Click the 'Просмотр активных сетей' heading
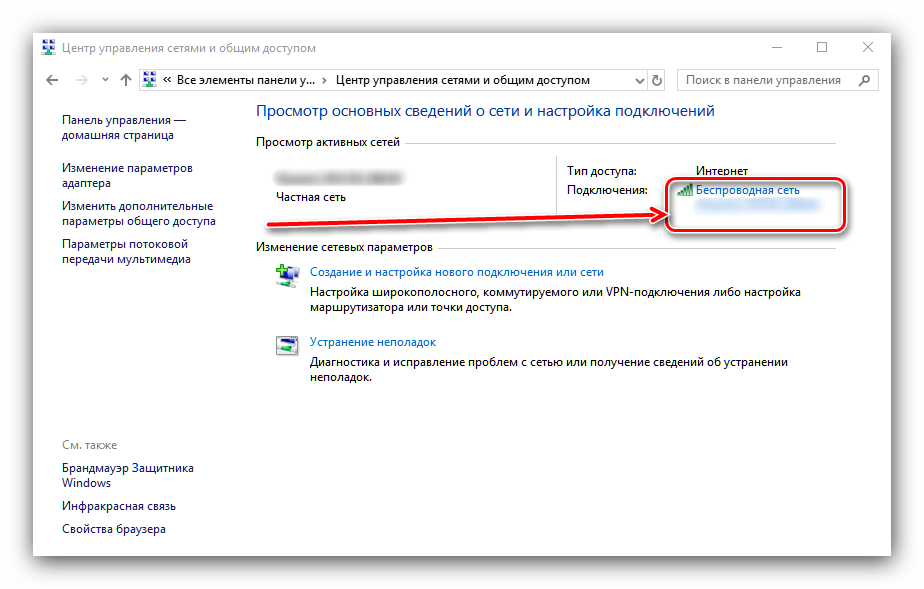Screen dimensions: 924x589 click(328, 142)
